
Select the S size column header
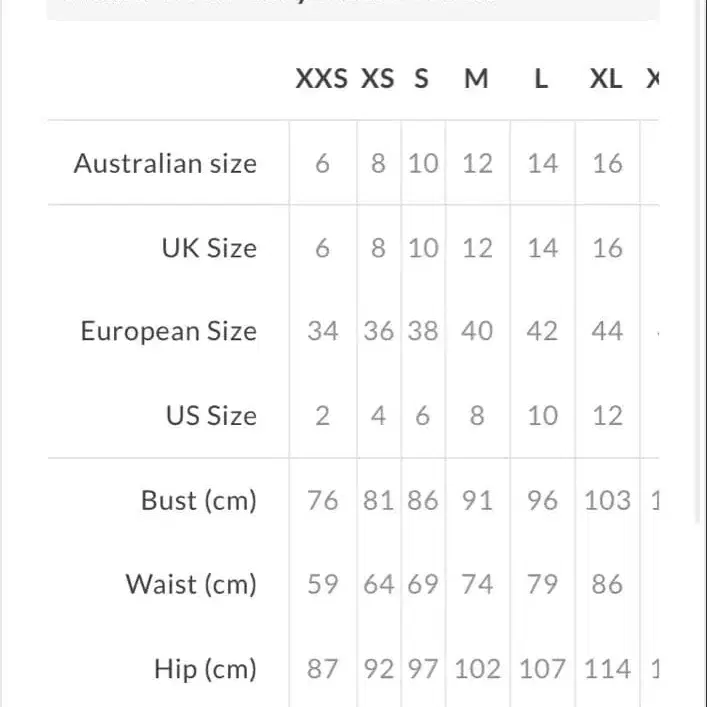tap(421, 79)
